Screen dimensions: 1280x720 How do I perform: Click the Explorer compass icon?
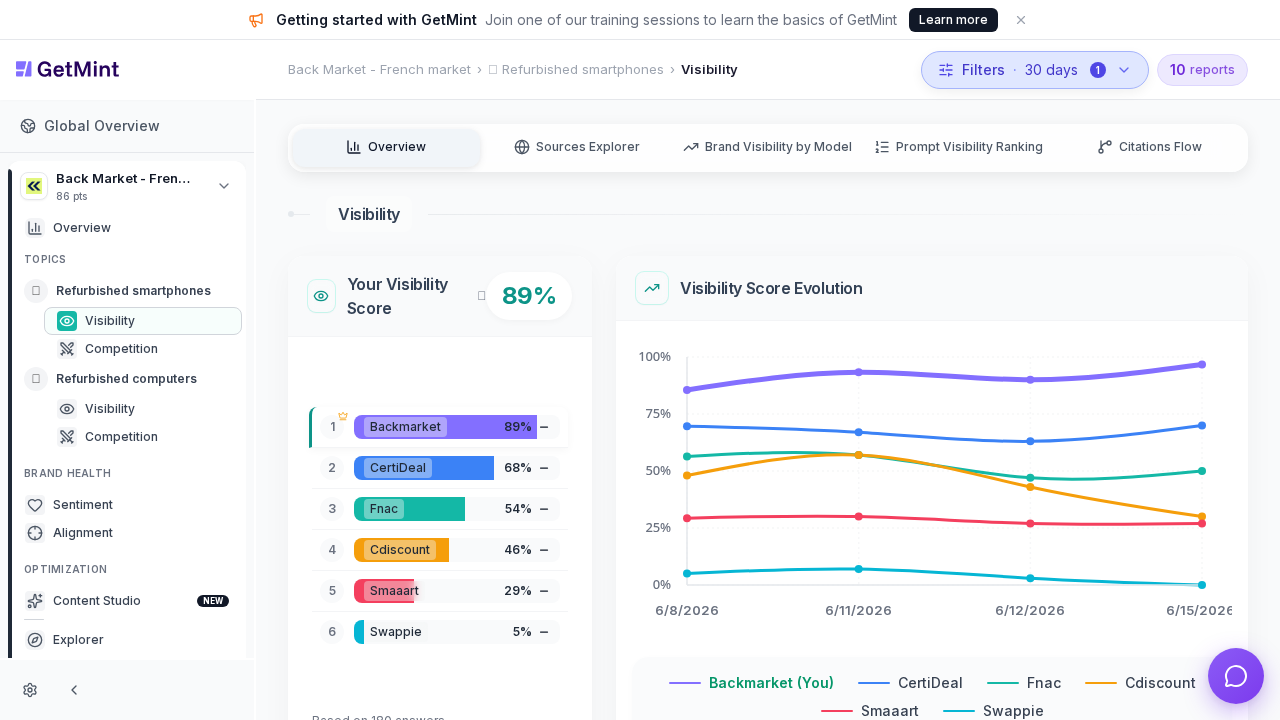tap(35, 640)
